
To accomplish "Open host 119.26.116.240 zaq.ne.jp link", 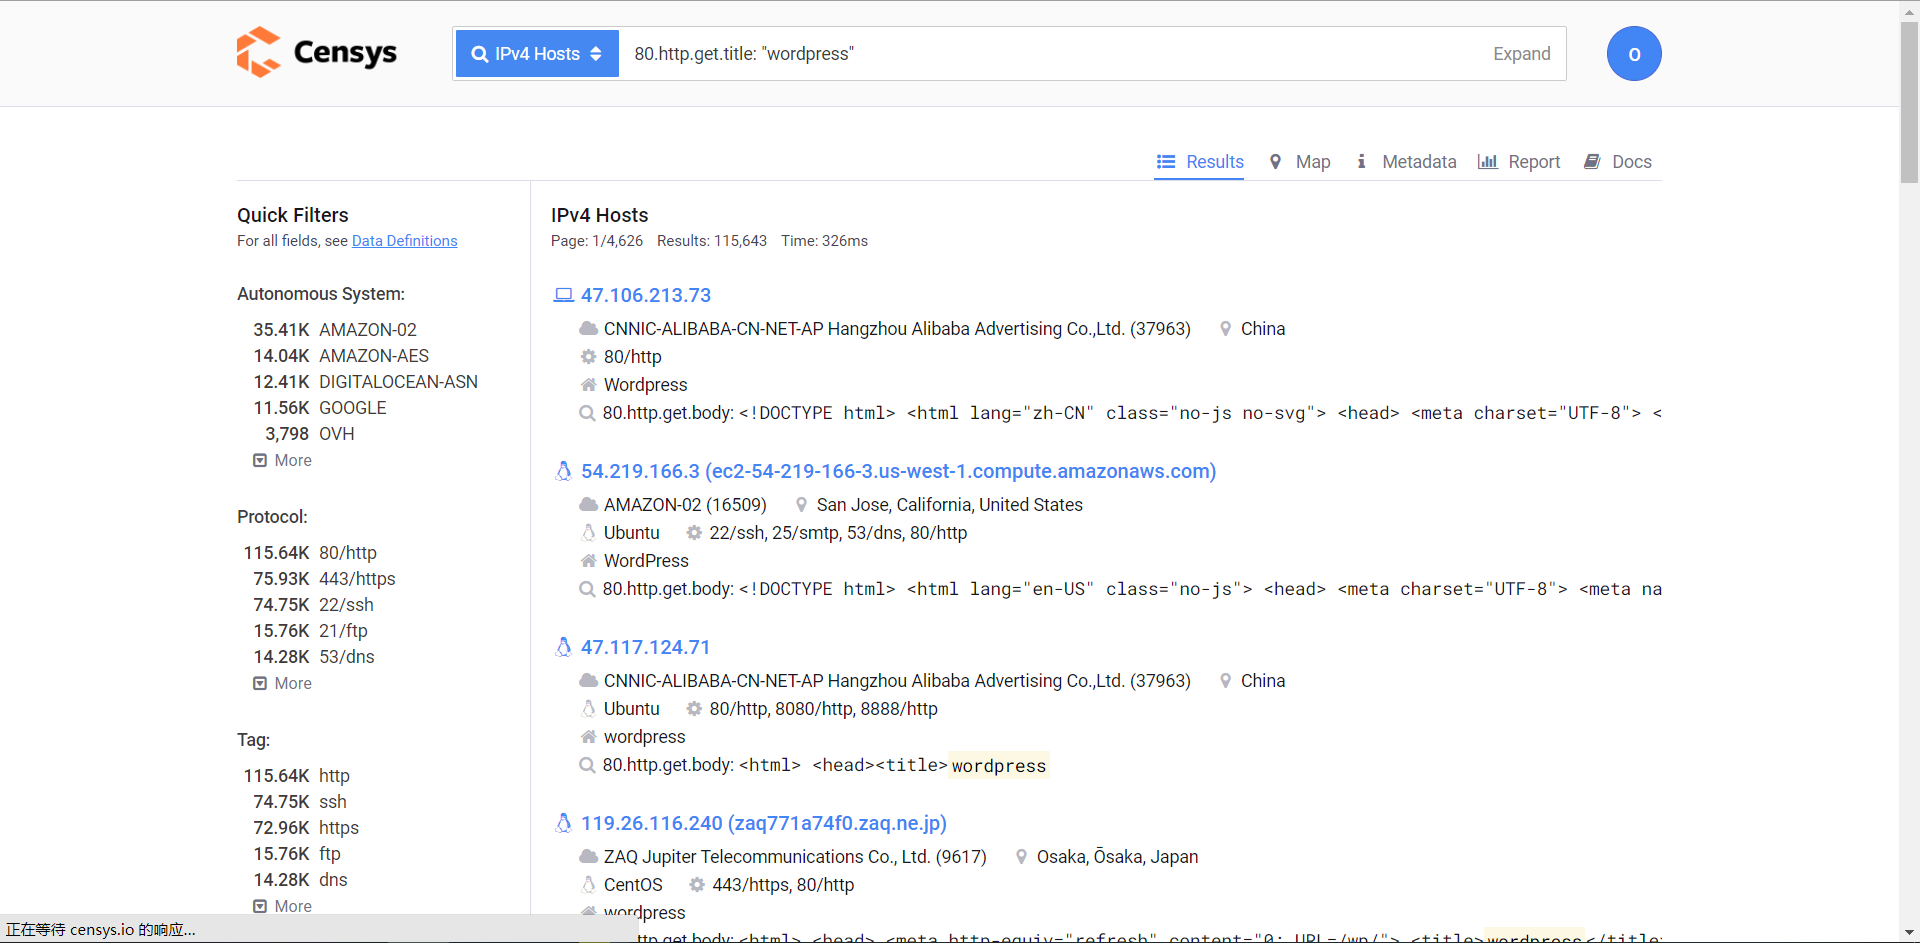I will pos(764,823).
